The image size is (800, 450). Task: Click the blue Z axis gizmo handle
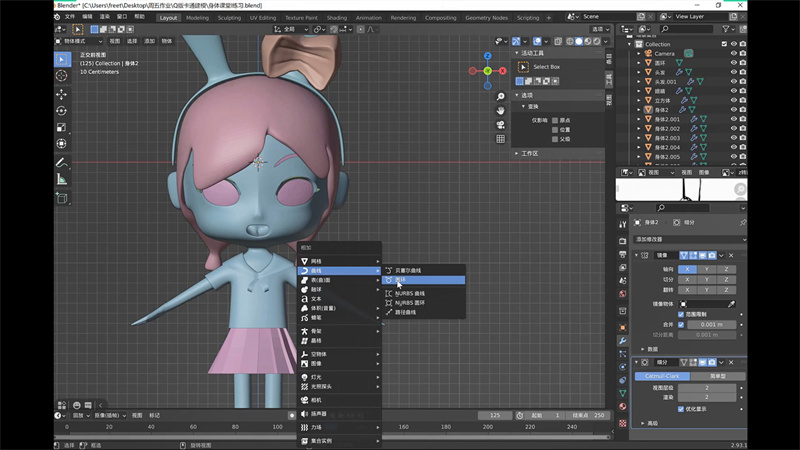[488, 56]
